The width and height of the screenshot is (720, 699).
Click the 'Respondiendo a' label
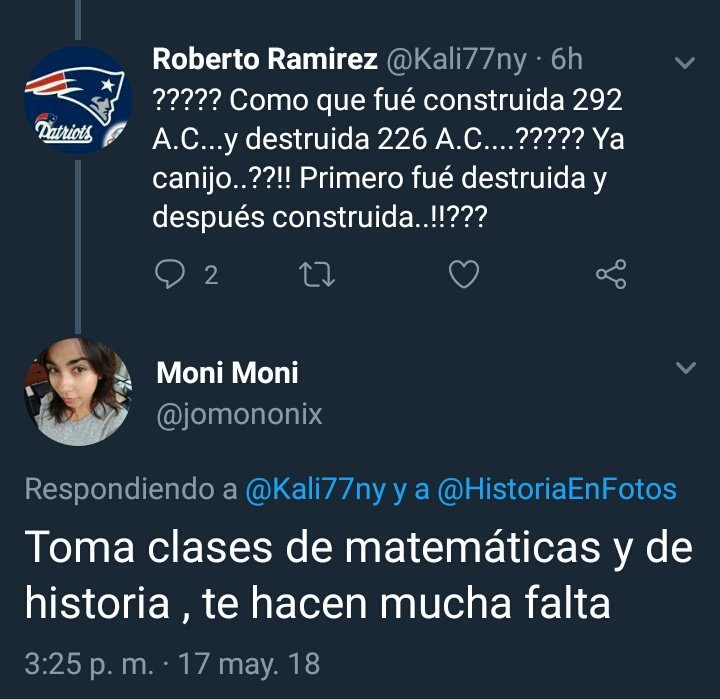(x=130, y=490)
